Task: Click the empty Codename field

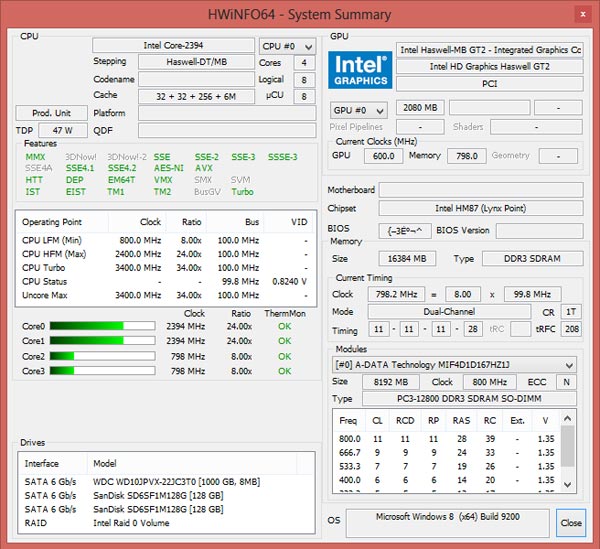Action: [196, 80]
